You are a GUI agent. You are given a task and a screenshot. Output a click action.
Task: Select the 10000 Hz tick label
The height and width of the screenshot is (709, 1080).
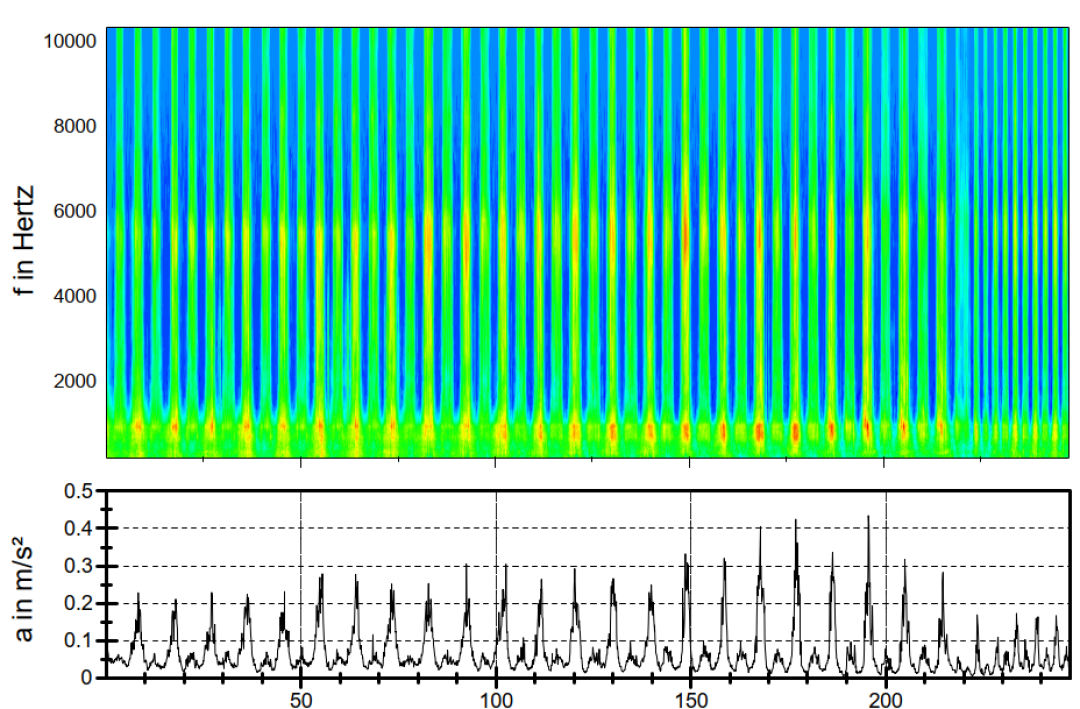[68, 41]
